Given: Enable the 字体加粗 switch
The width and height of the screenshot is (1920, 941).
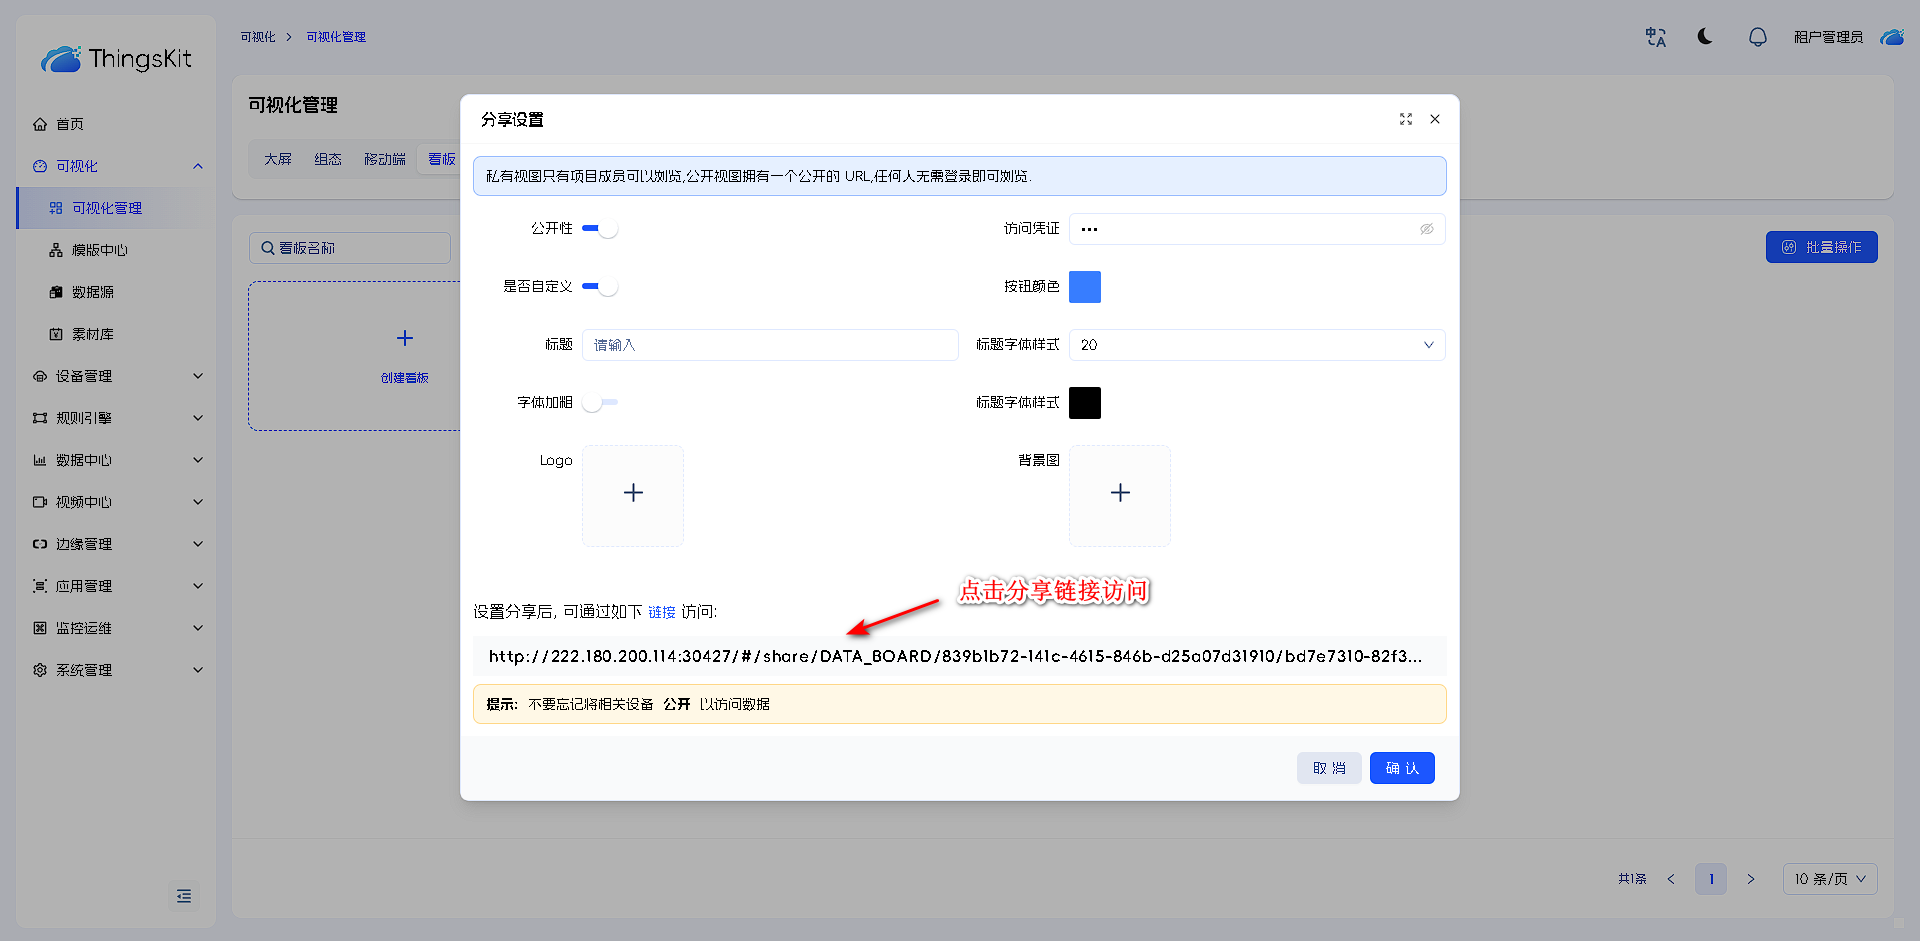Looking at the screenshot, I should point(600,403).
